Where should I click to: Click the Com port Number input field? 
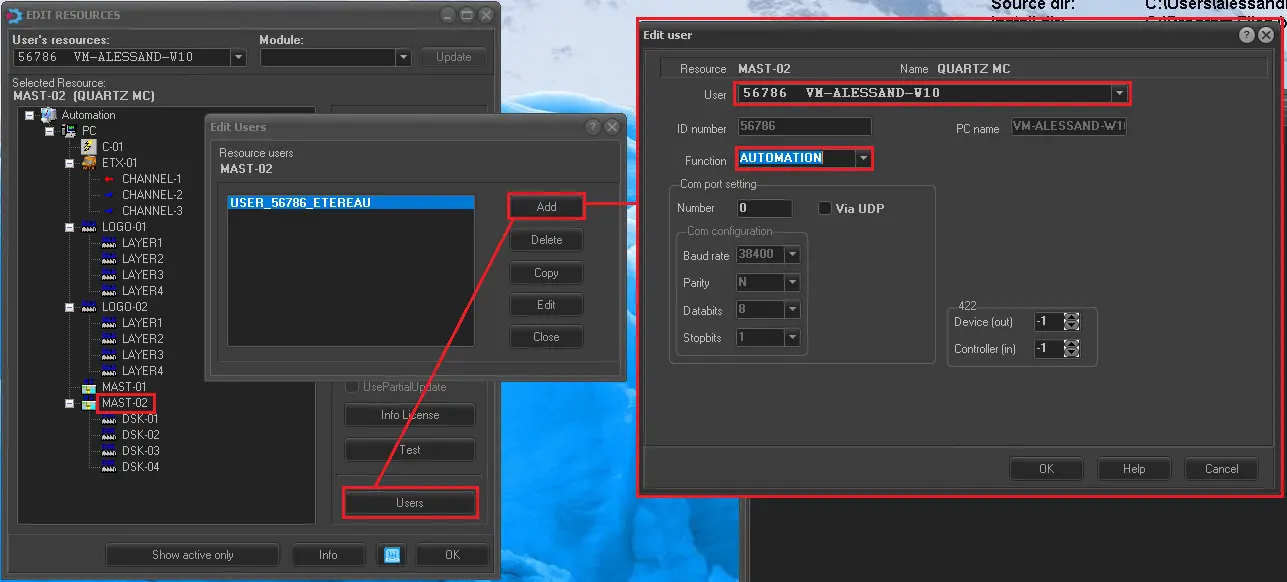point(764,209)
